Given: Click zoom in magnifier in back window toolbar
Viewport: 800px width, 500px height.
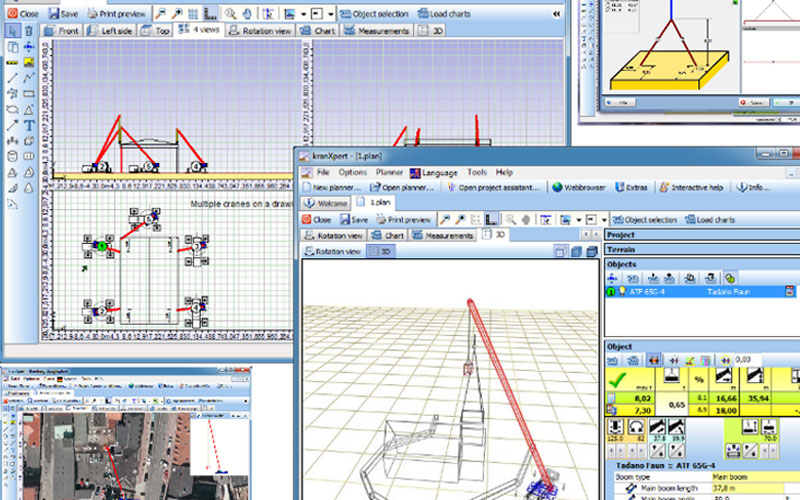Looking at the screenshot, I should pos(177,13).
